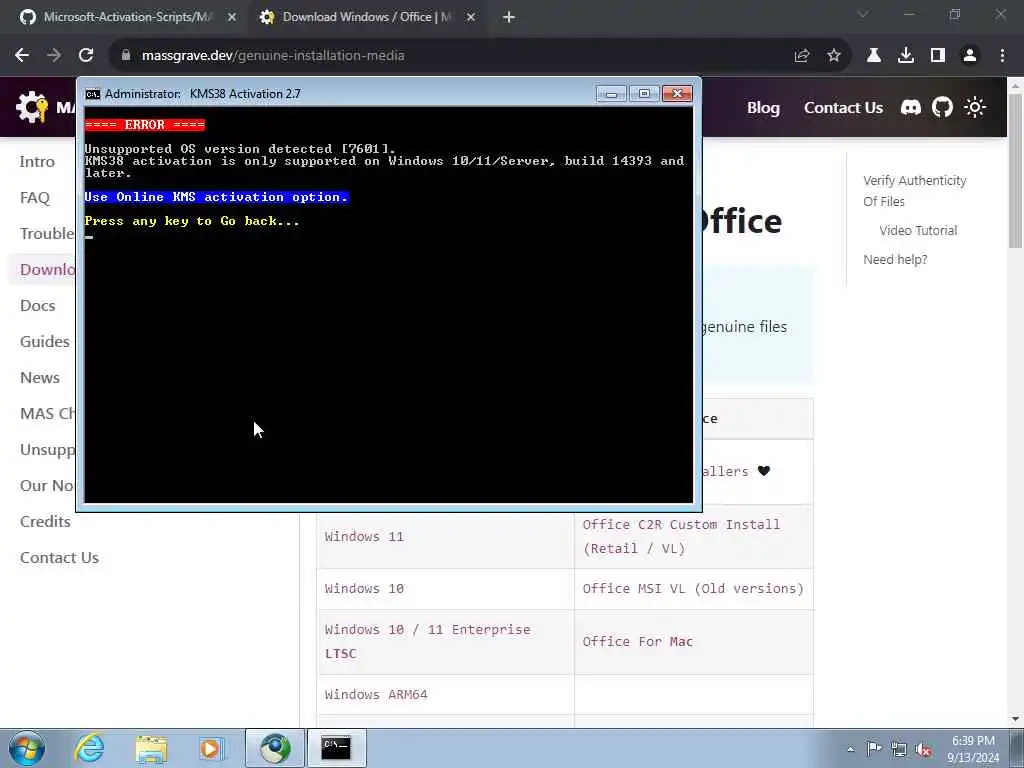The width and height of the screenshot is (1024, 768).
Task: Click the KMS38 Activation console title bar icon
Action: [93, 94]
